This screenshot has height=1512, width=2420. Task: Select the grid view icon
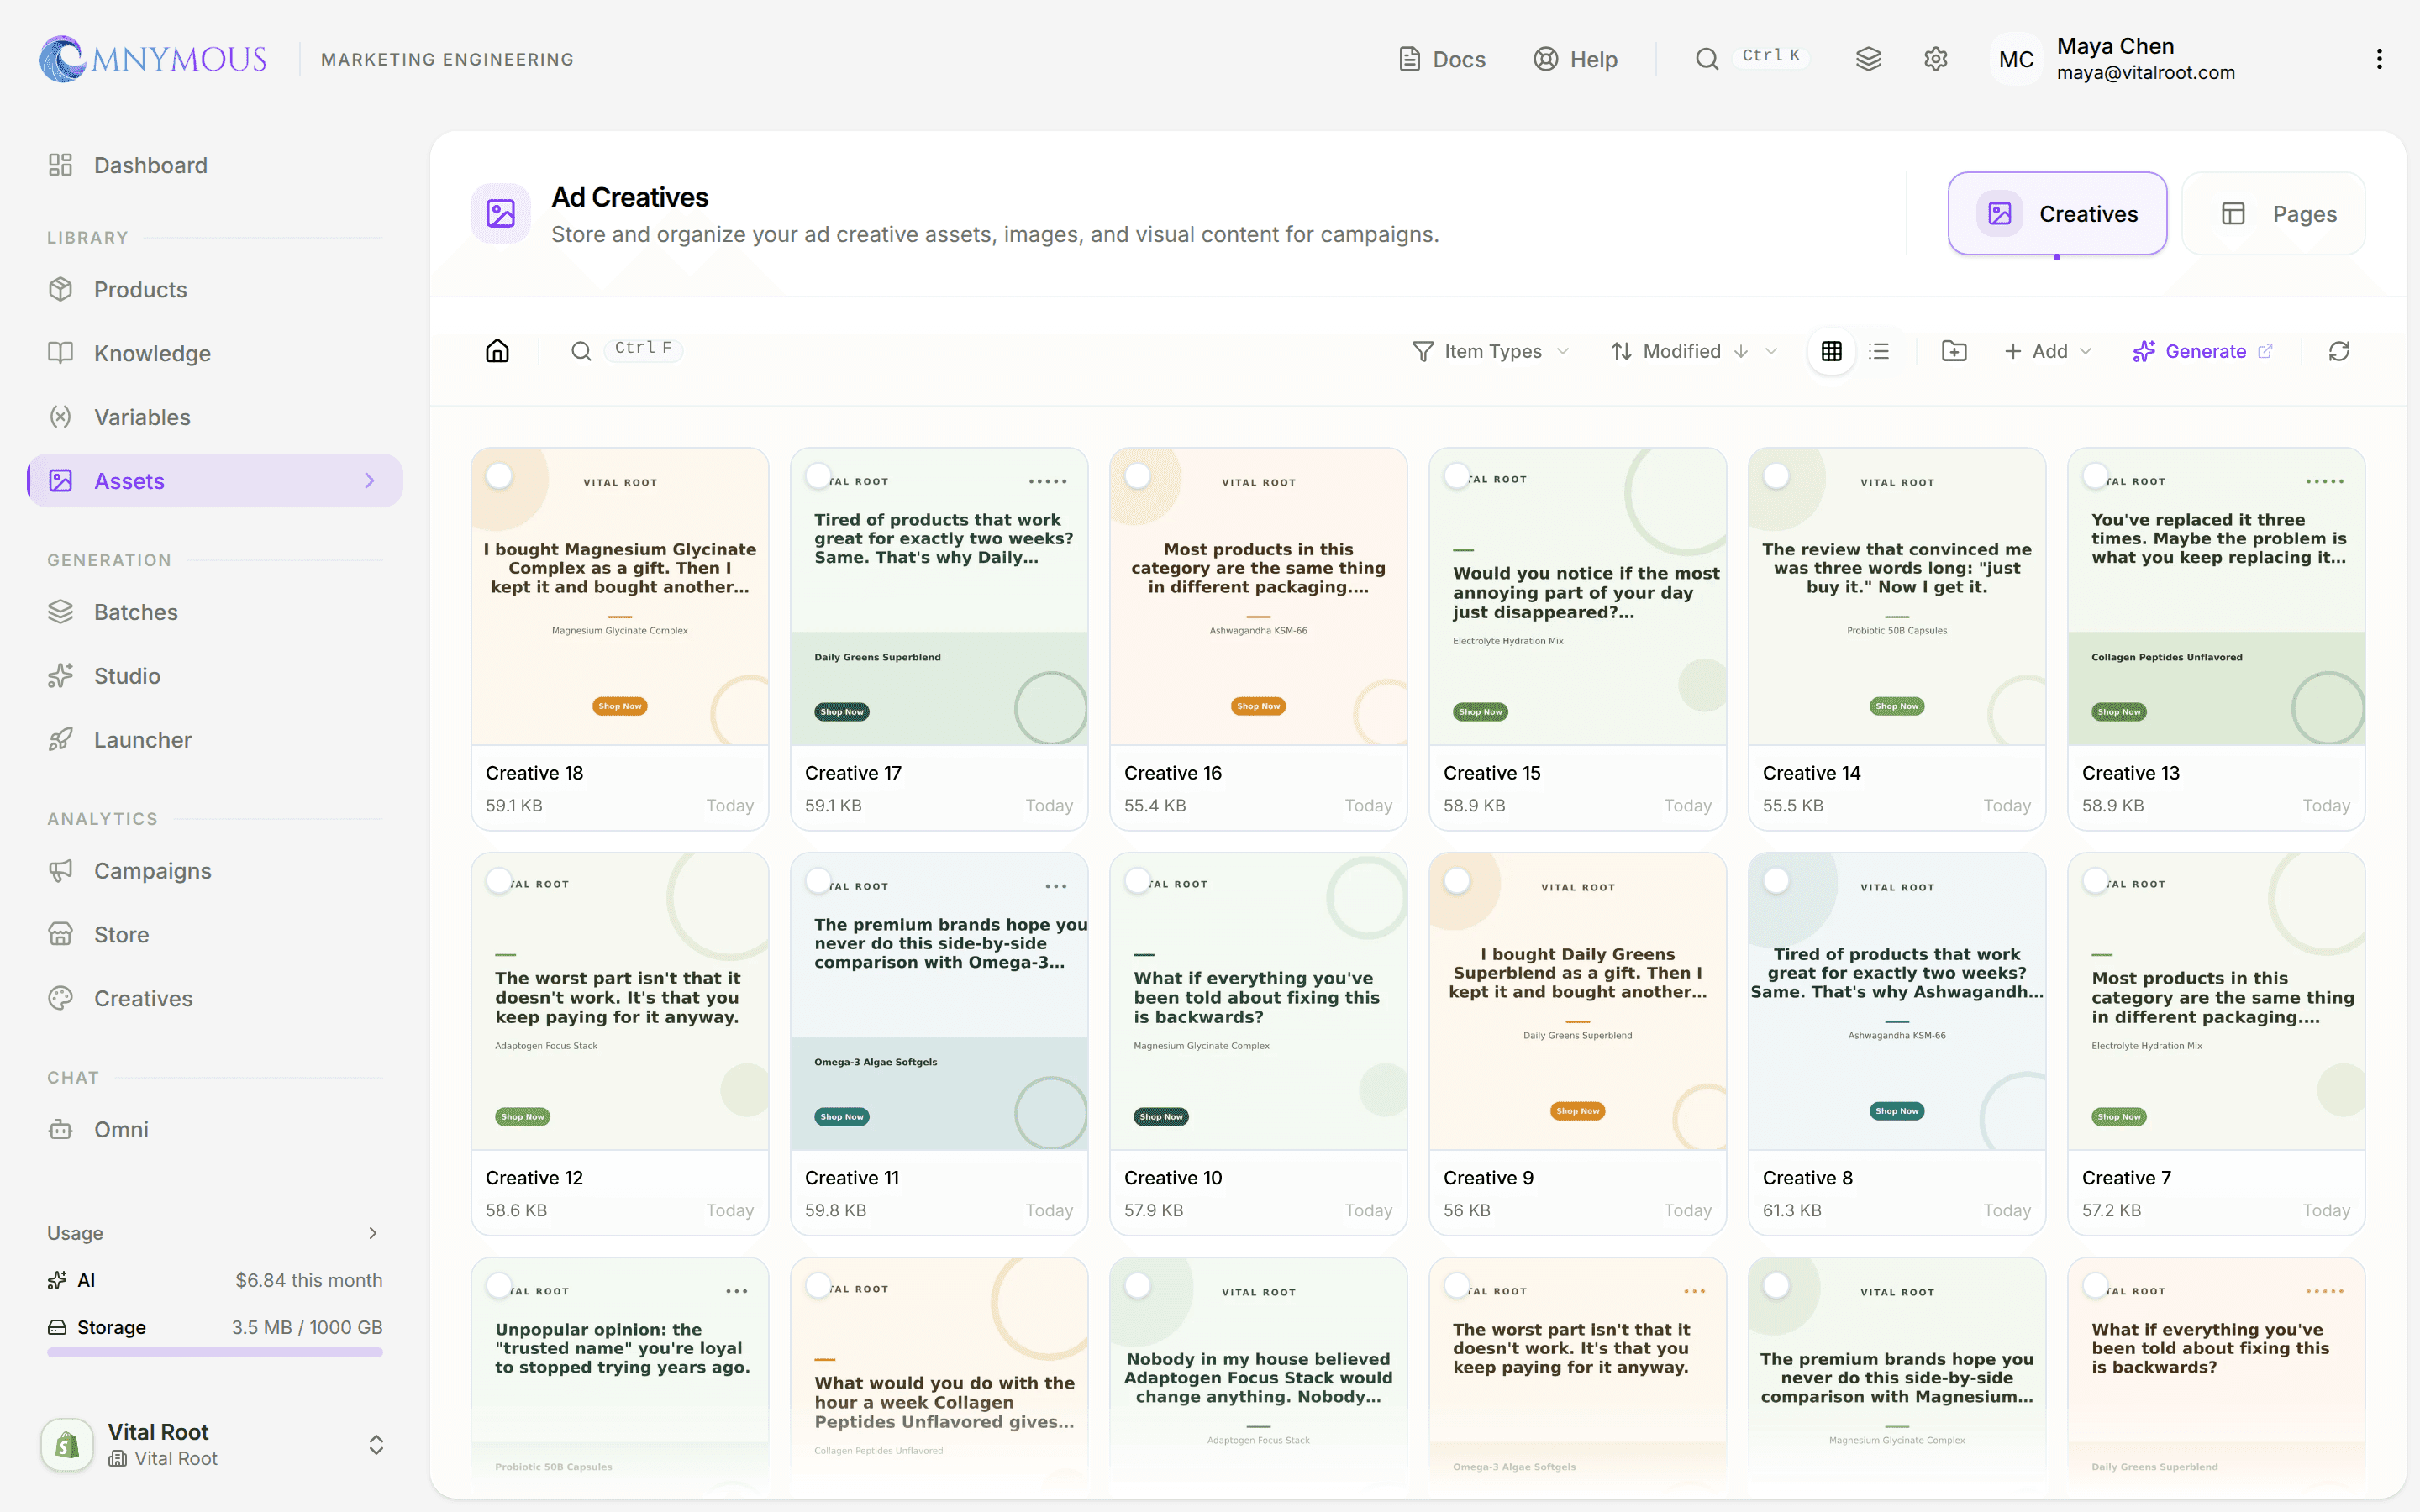coord(1831,351)
